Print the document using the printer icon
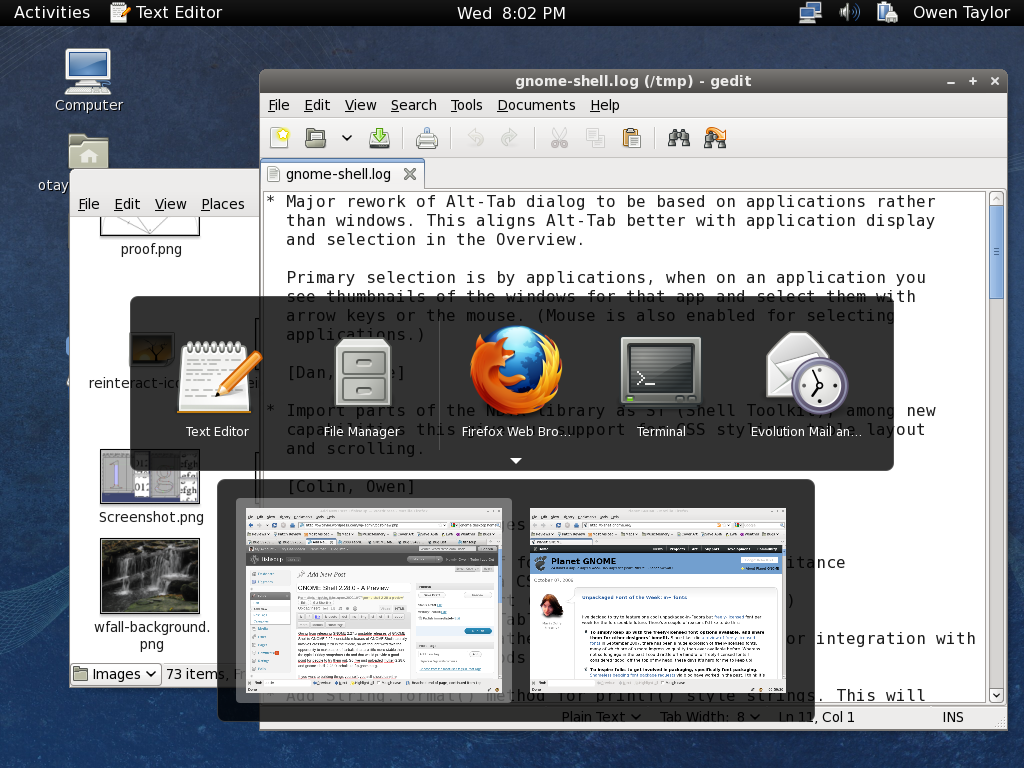The image size is (1024, 768). (427, 138)
